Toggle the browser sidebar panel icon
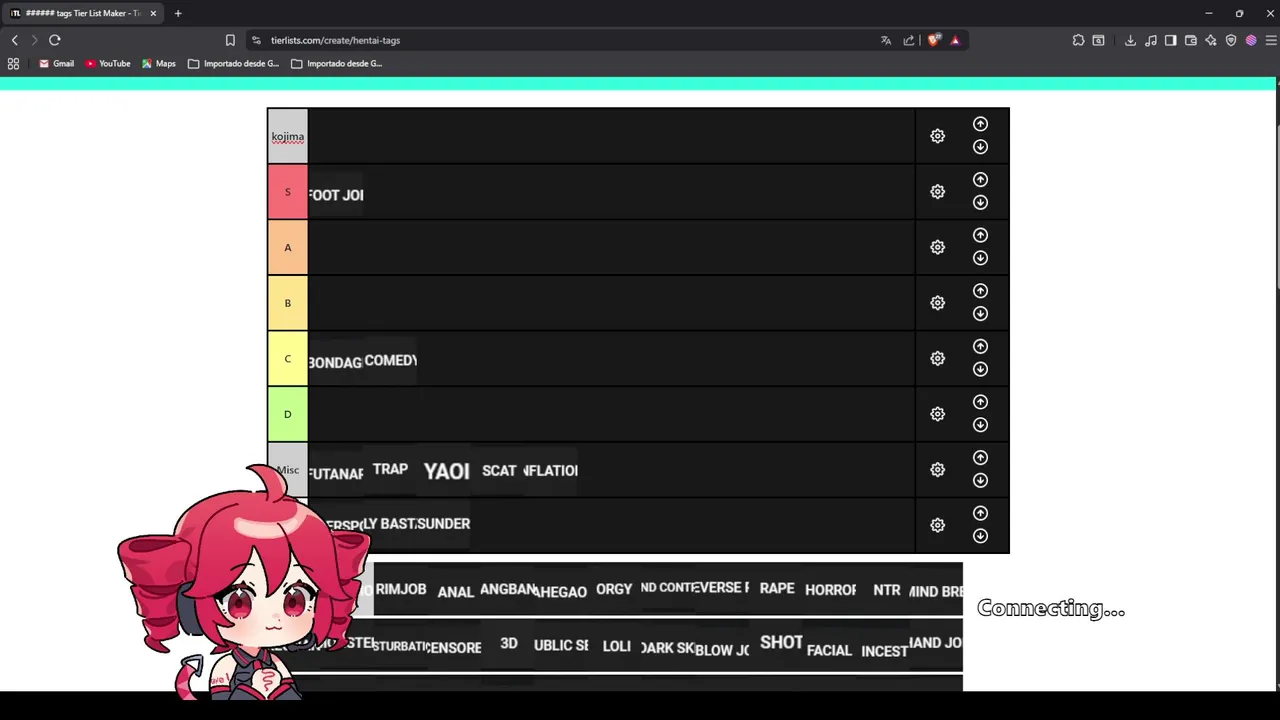Screen dimensions: 1280x720 point(1170,40)
